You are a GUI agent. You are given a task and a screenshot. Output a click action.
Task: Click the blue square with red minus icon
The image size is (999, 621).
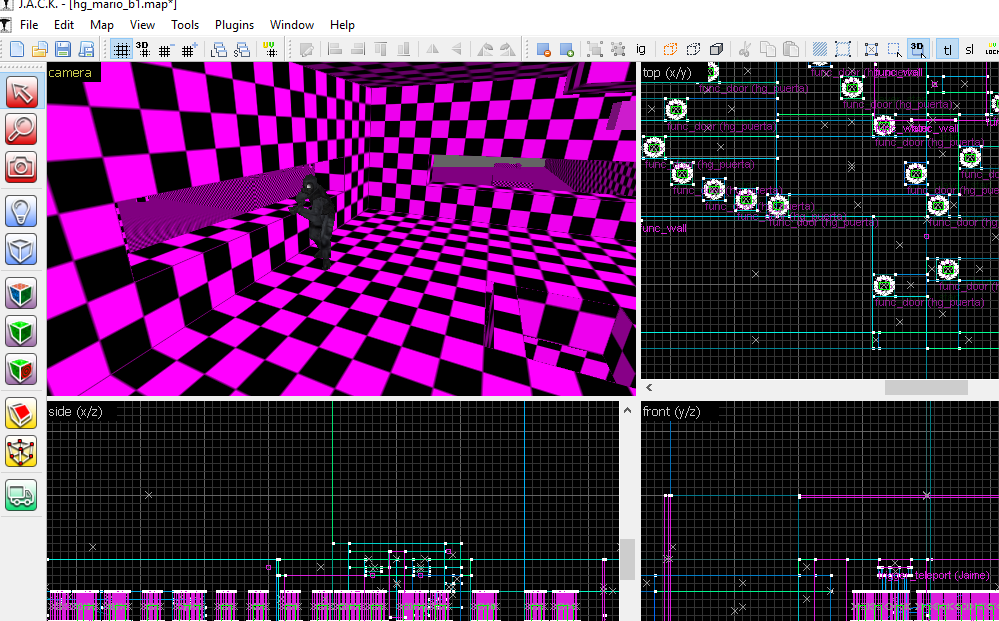(543, 49)
